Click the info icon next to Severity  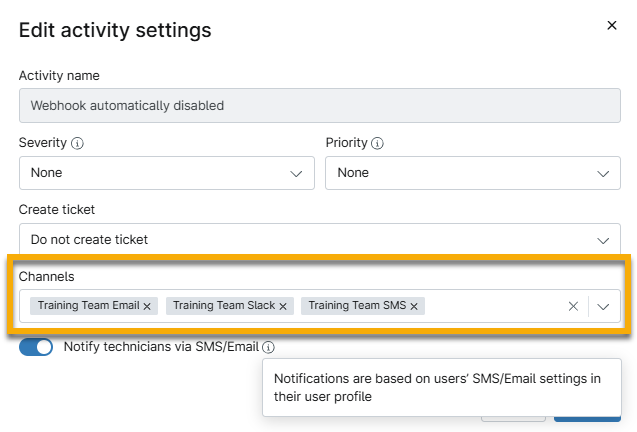pos(78,144)
